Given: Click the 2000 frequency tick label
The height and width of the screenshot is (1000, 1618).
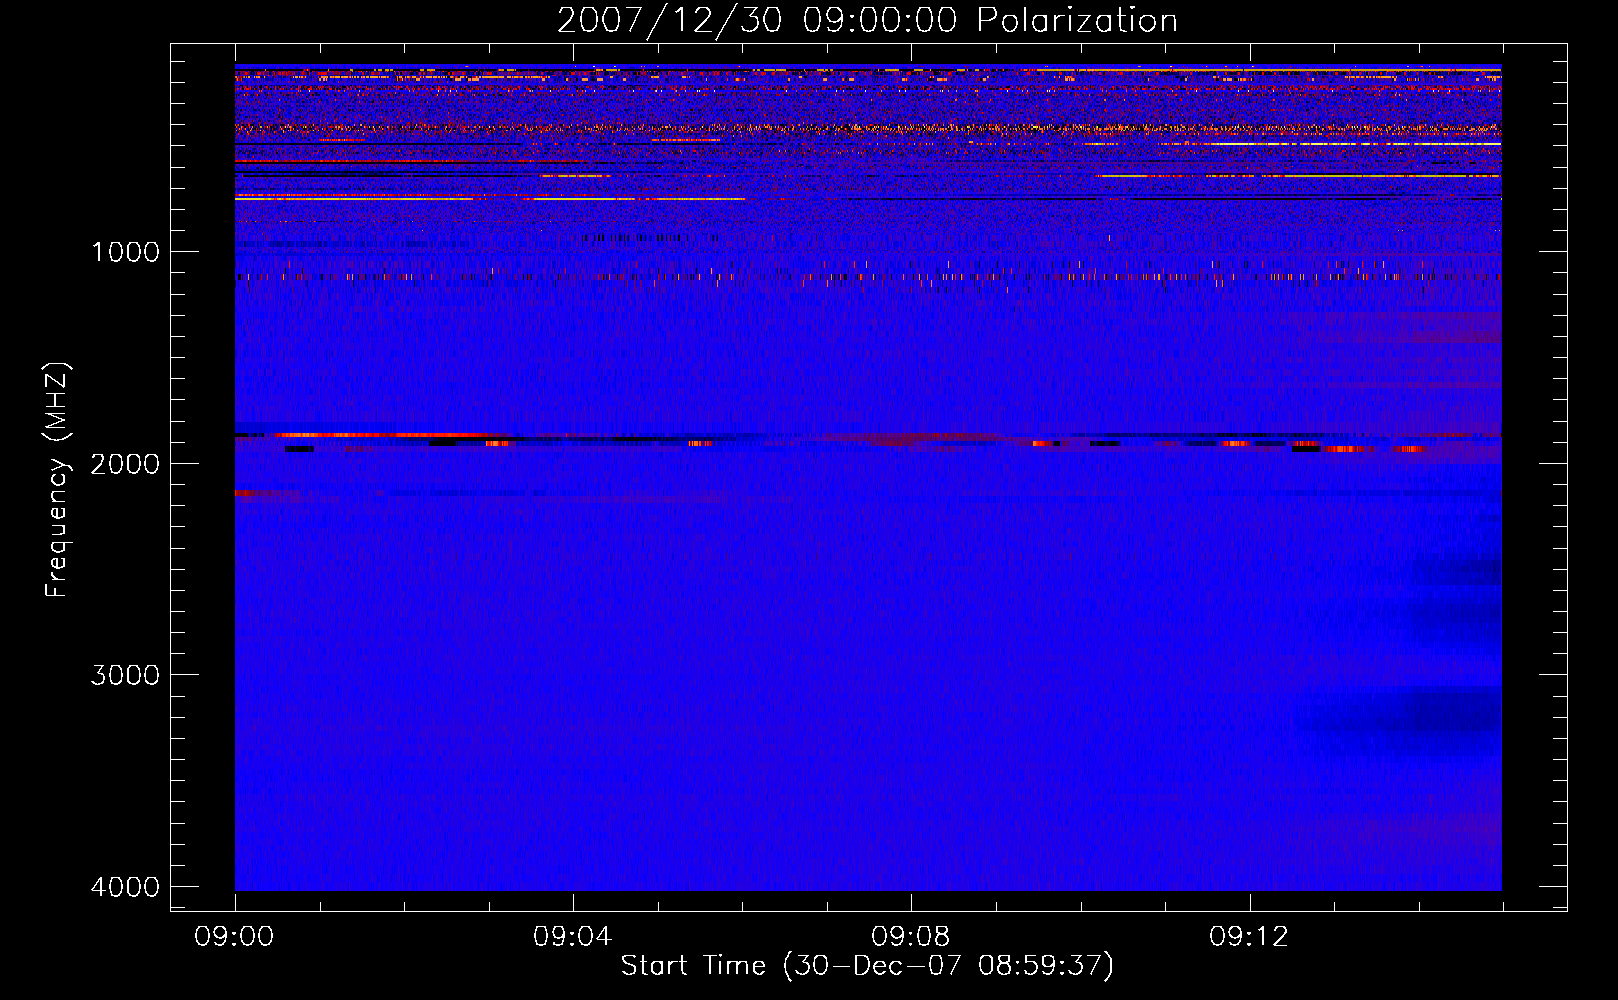Looking at the screenshot, I should [x=125, y=464].
